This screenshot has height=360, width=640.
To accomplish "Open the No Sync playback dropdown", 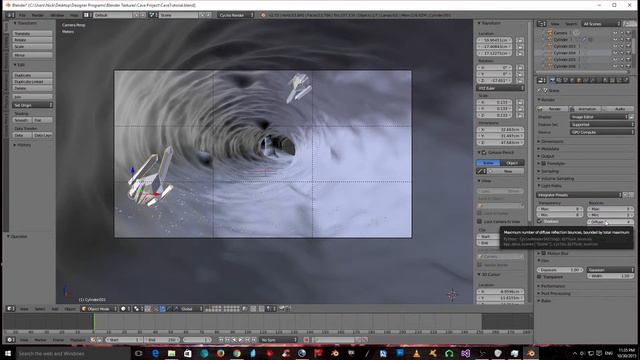I will [279, 340].
